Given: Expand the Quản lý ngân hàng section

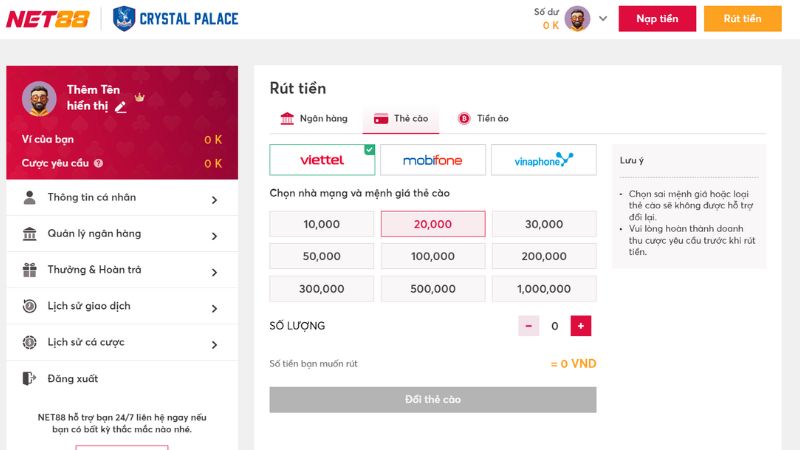Looking at the screenshot, I should click(x=214, y=235).
